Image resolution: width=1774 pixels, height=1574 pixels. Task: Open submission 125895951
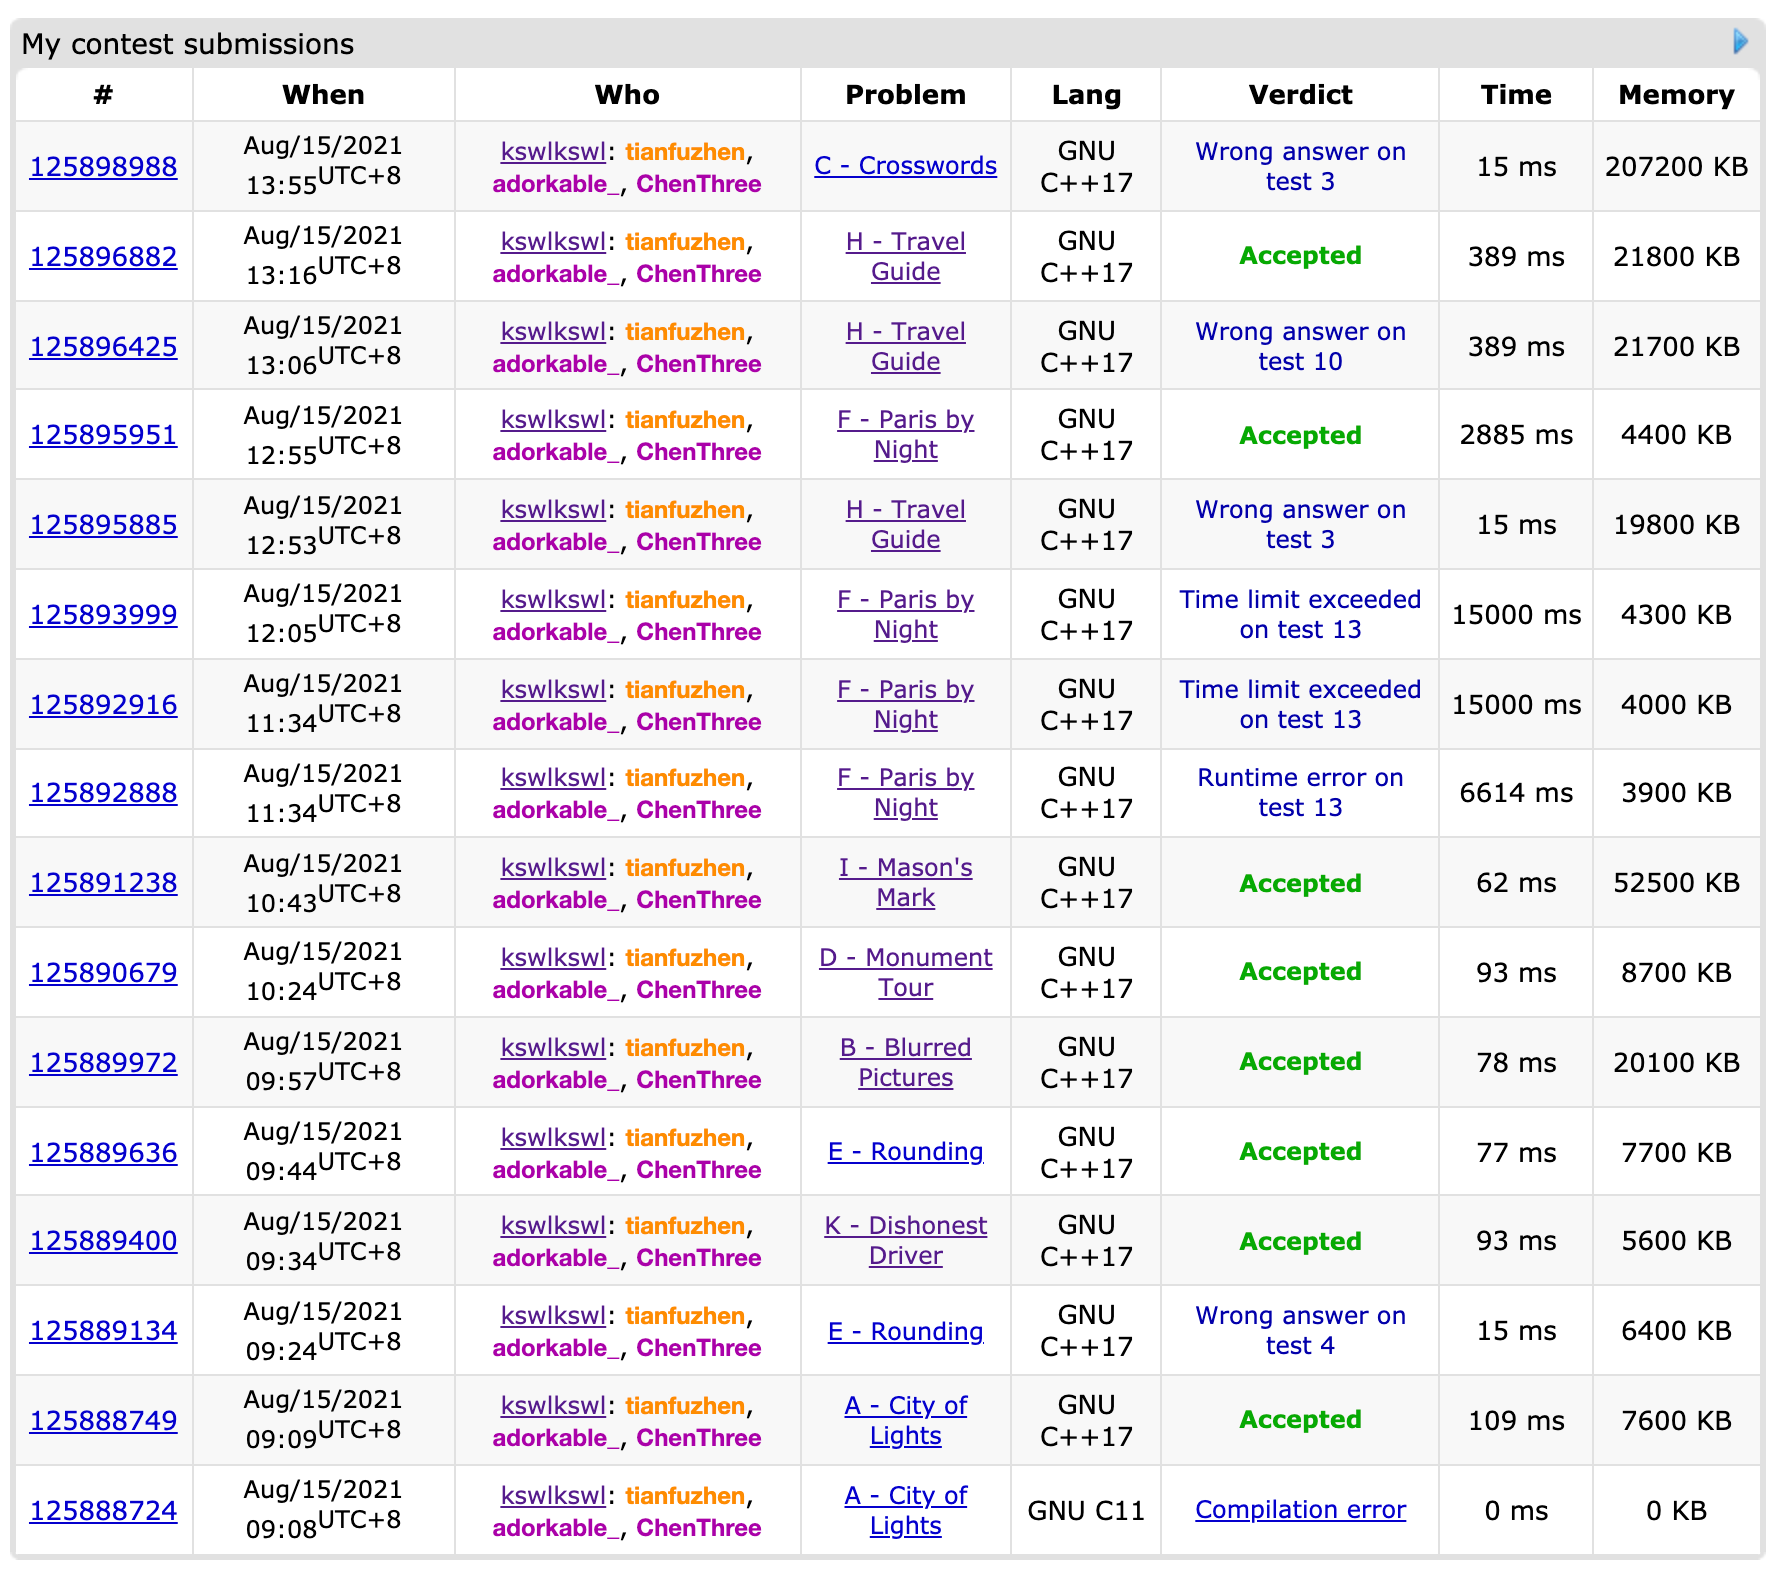pyautogui.click(x=103, y=435)
